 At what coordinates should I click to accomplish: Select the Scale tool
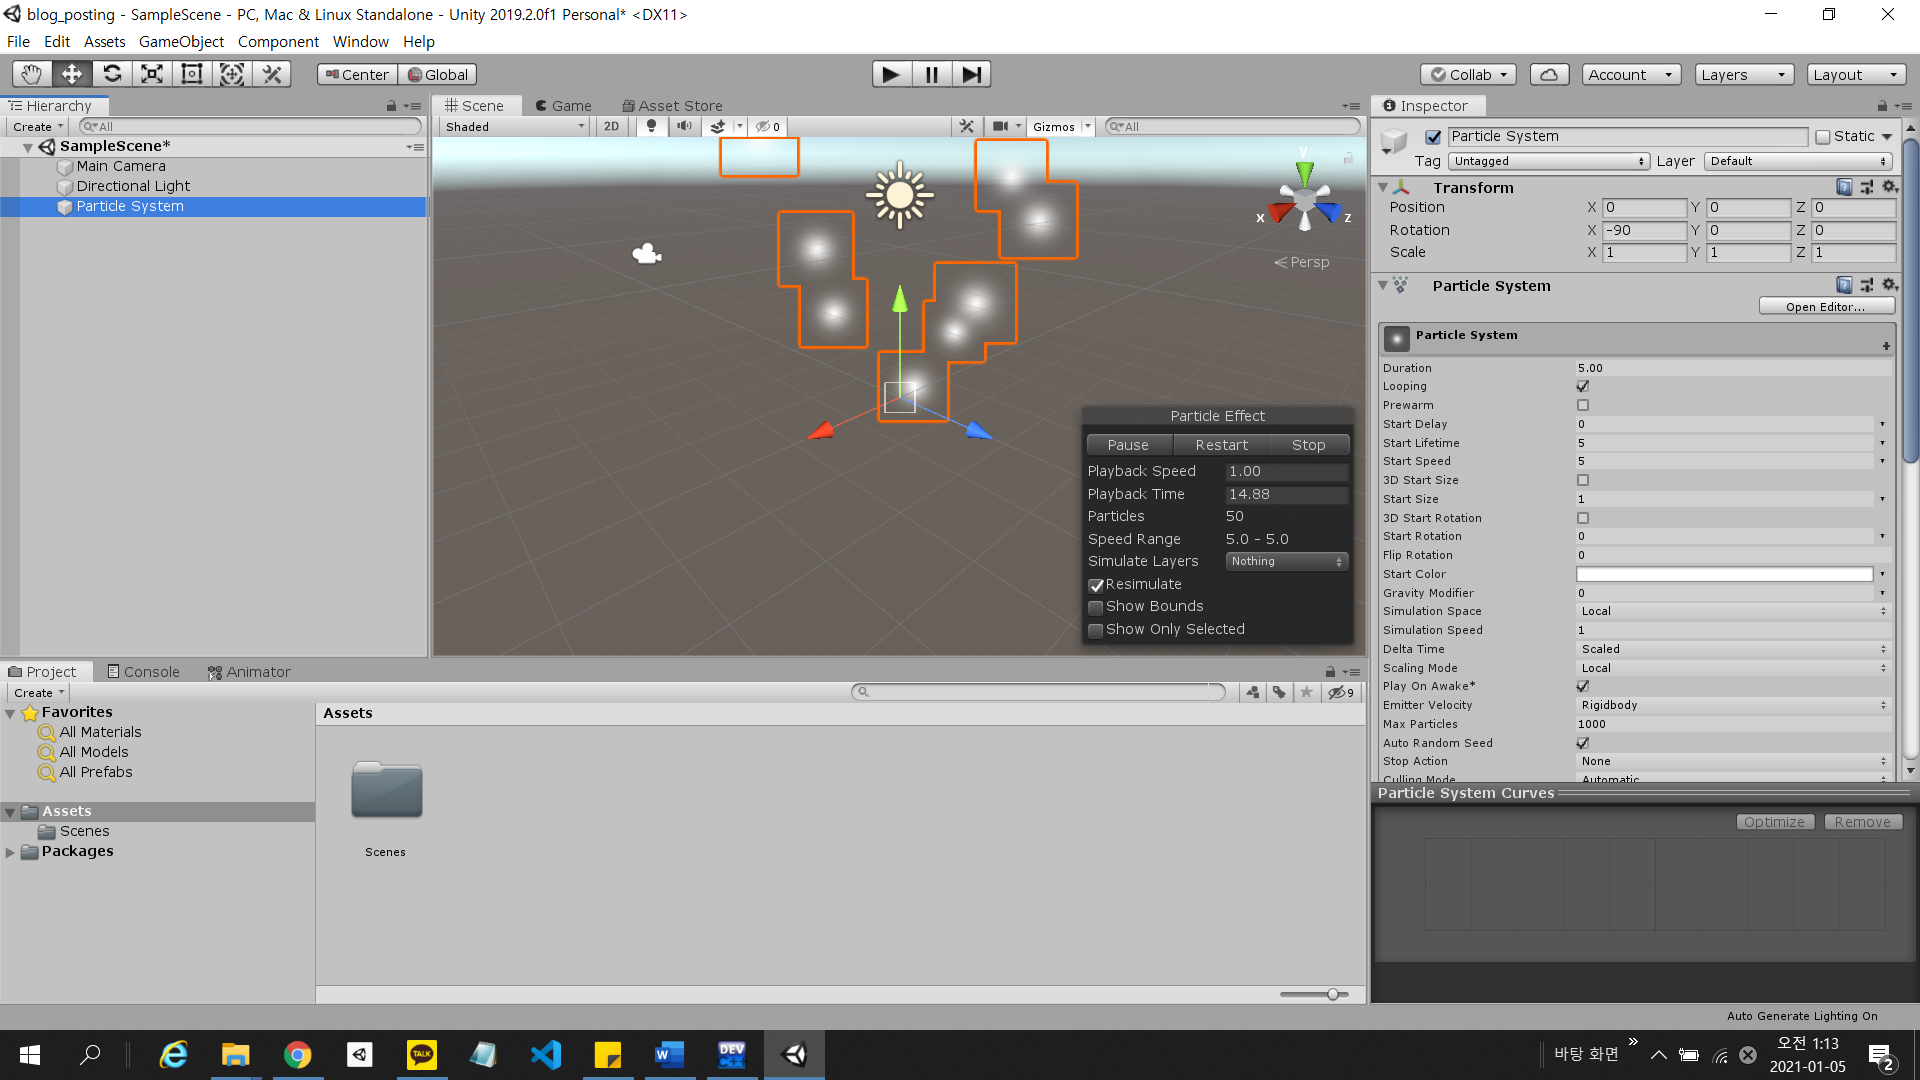152,74
